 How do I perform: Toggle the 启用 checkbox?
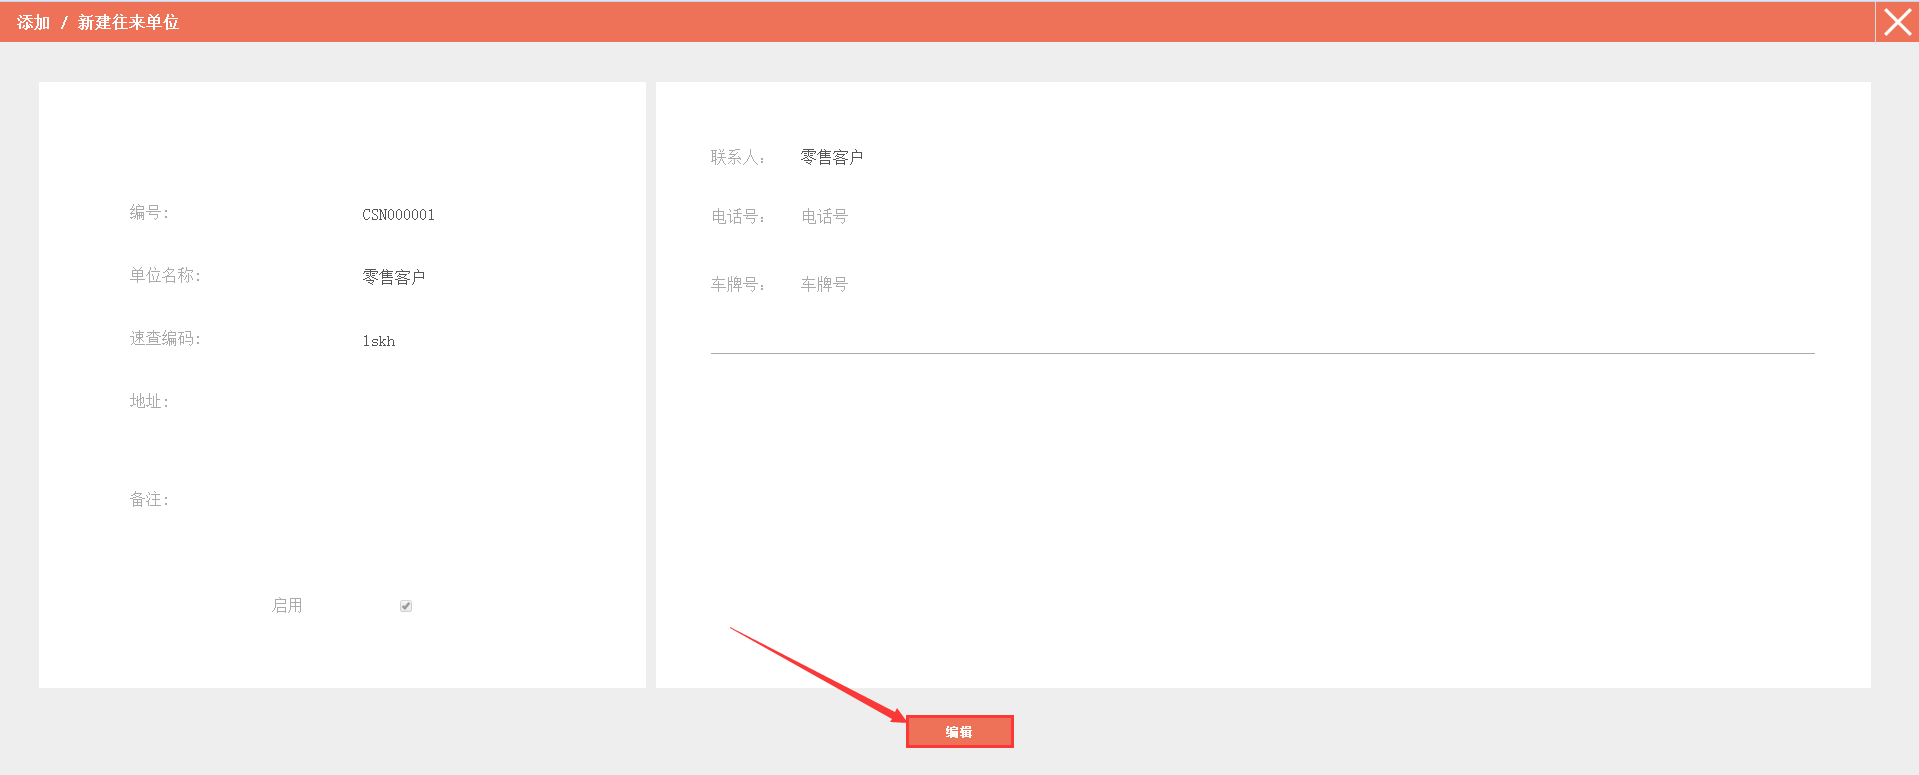click(x=406, y=606)
